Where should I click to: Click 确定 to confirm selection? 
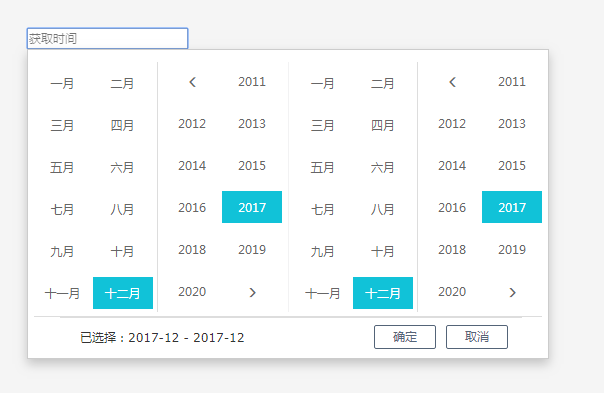(x=405, y=337)
